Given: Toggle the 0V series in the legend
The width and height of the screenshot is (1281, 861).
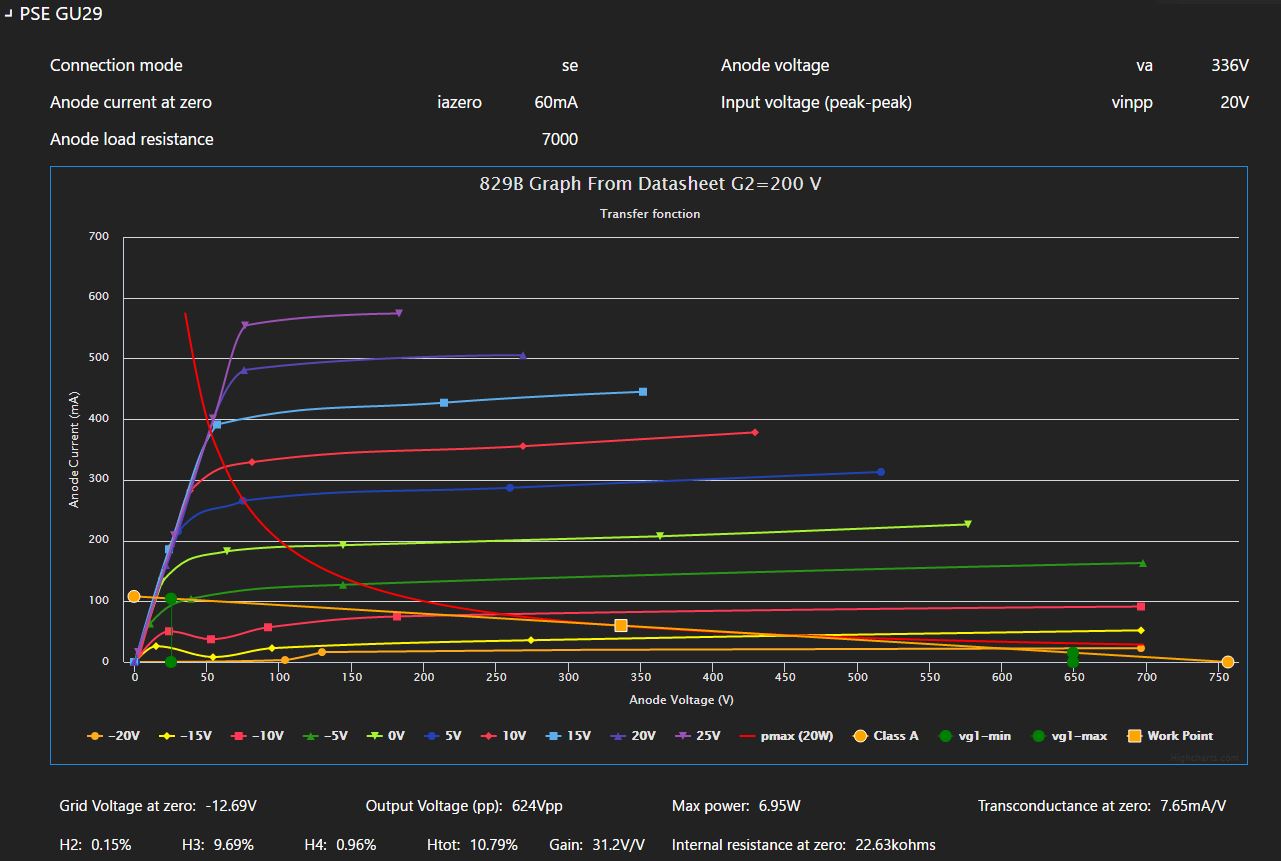Looking at the screenshot, I should [386, 736].
